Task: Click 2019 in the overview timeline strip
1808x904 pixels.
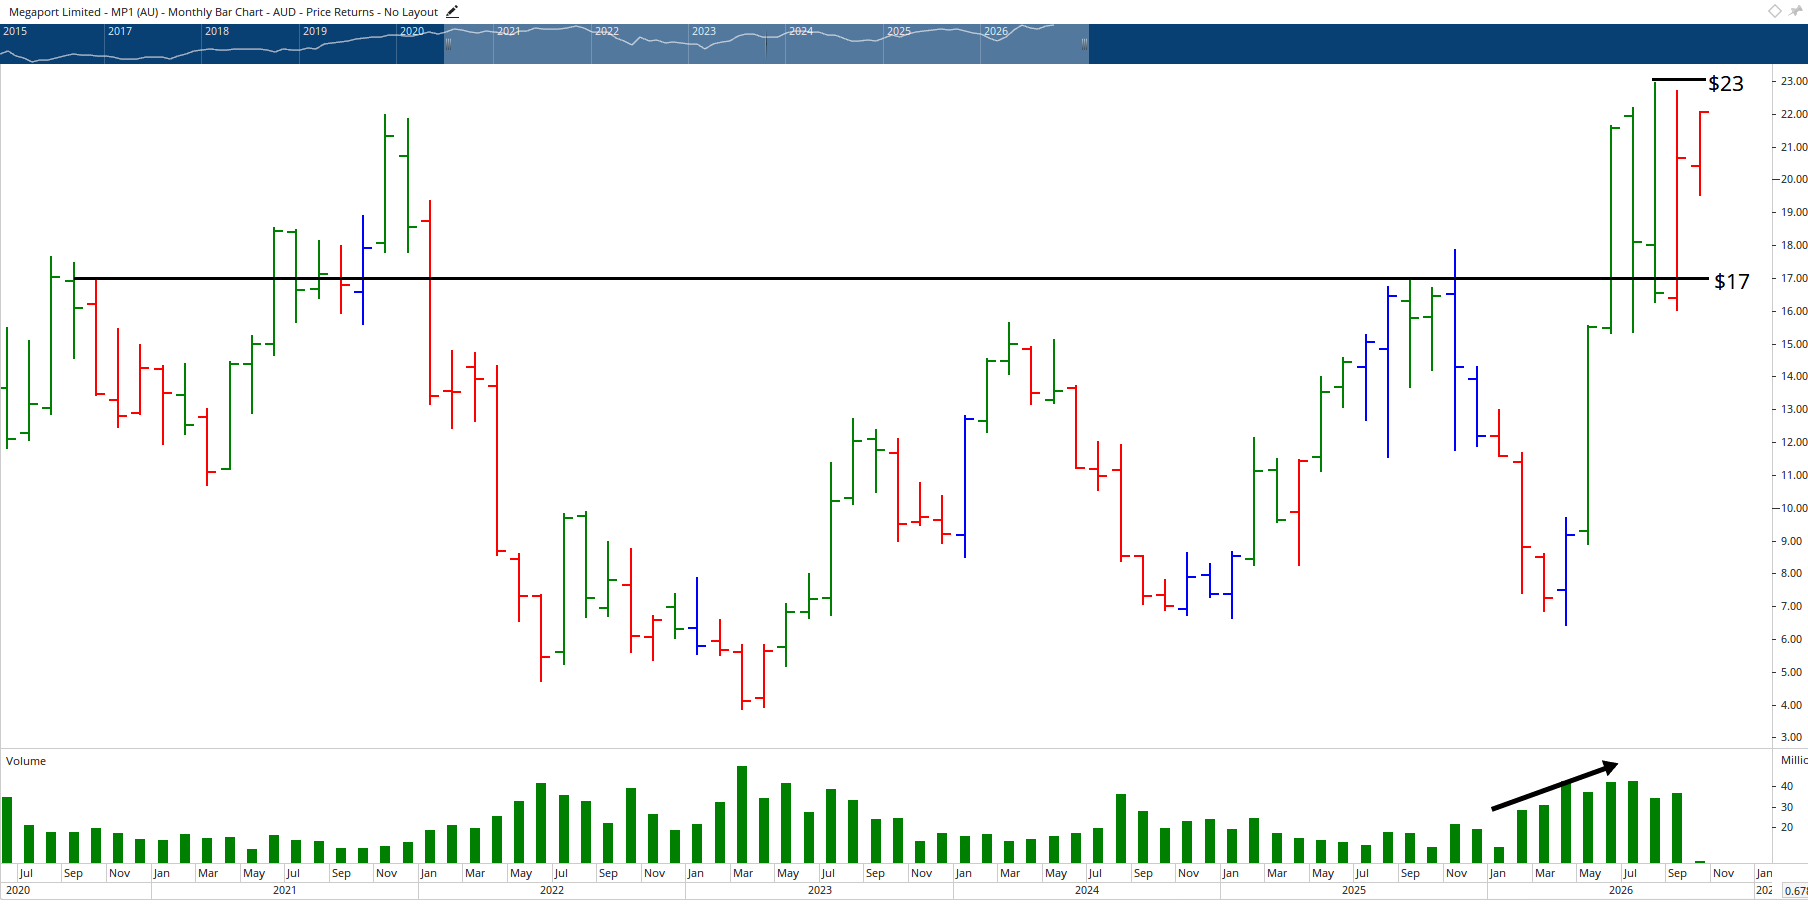Action: [x=315, y=31]
